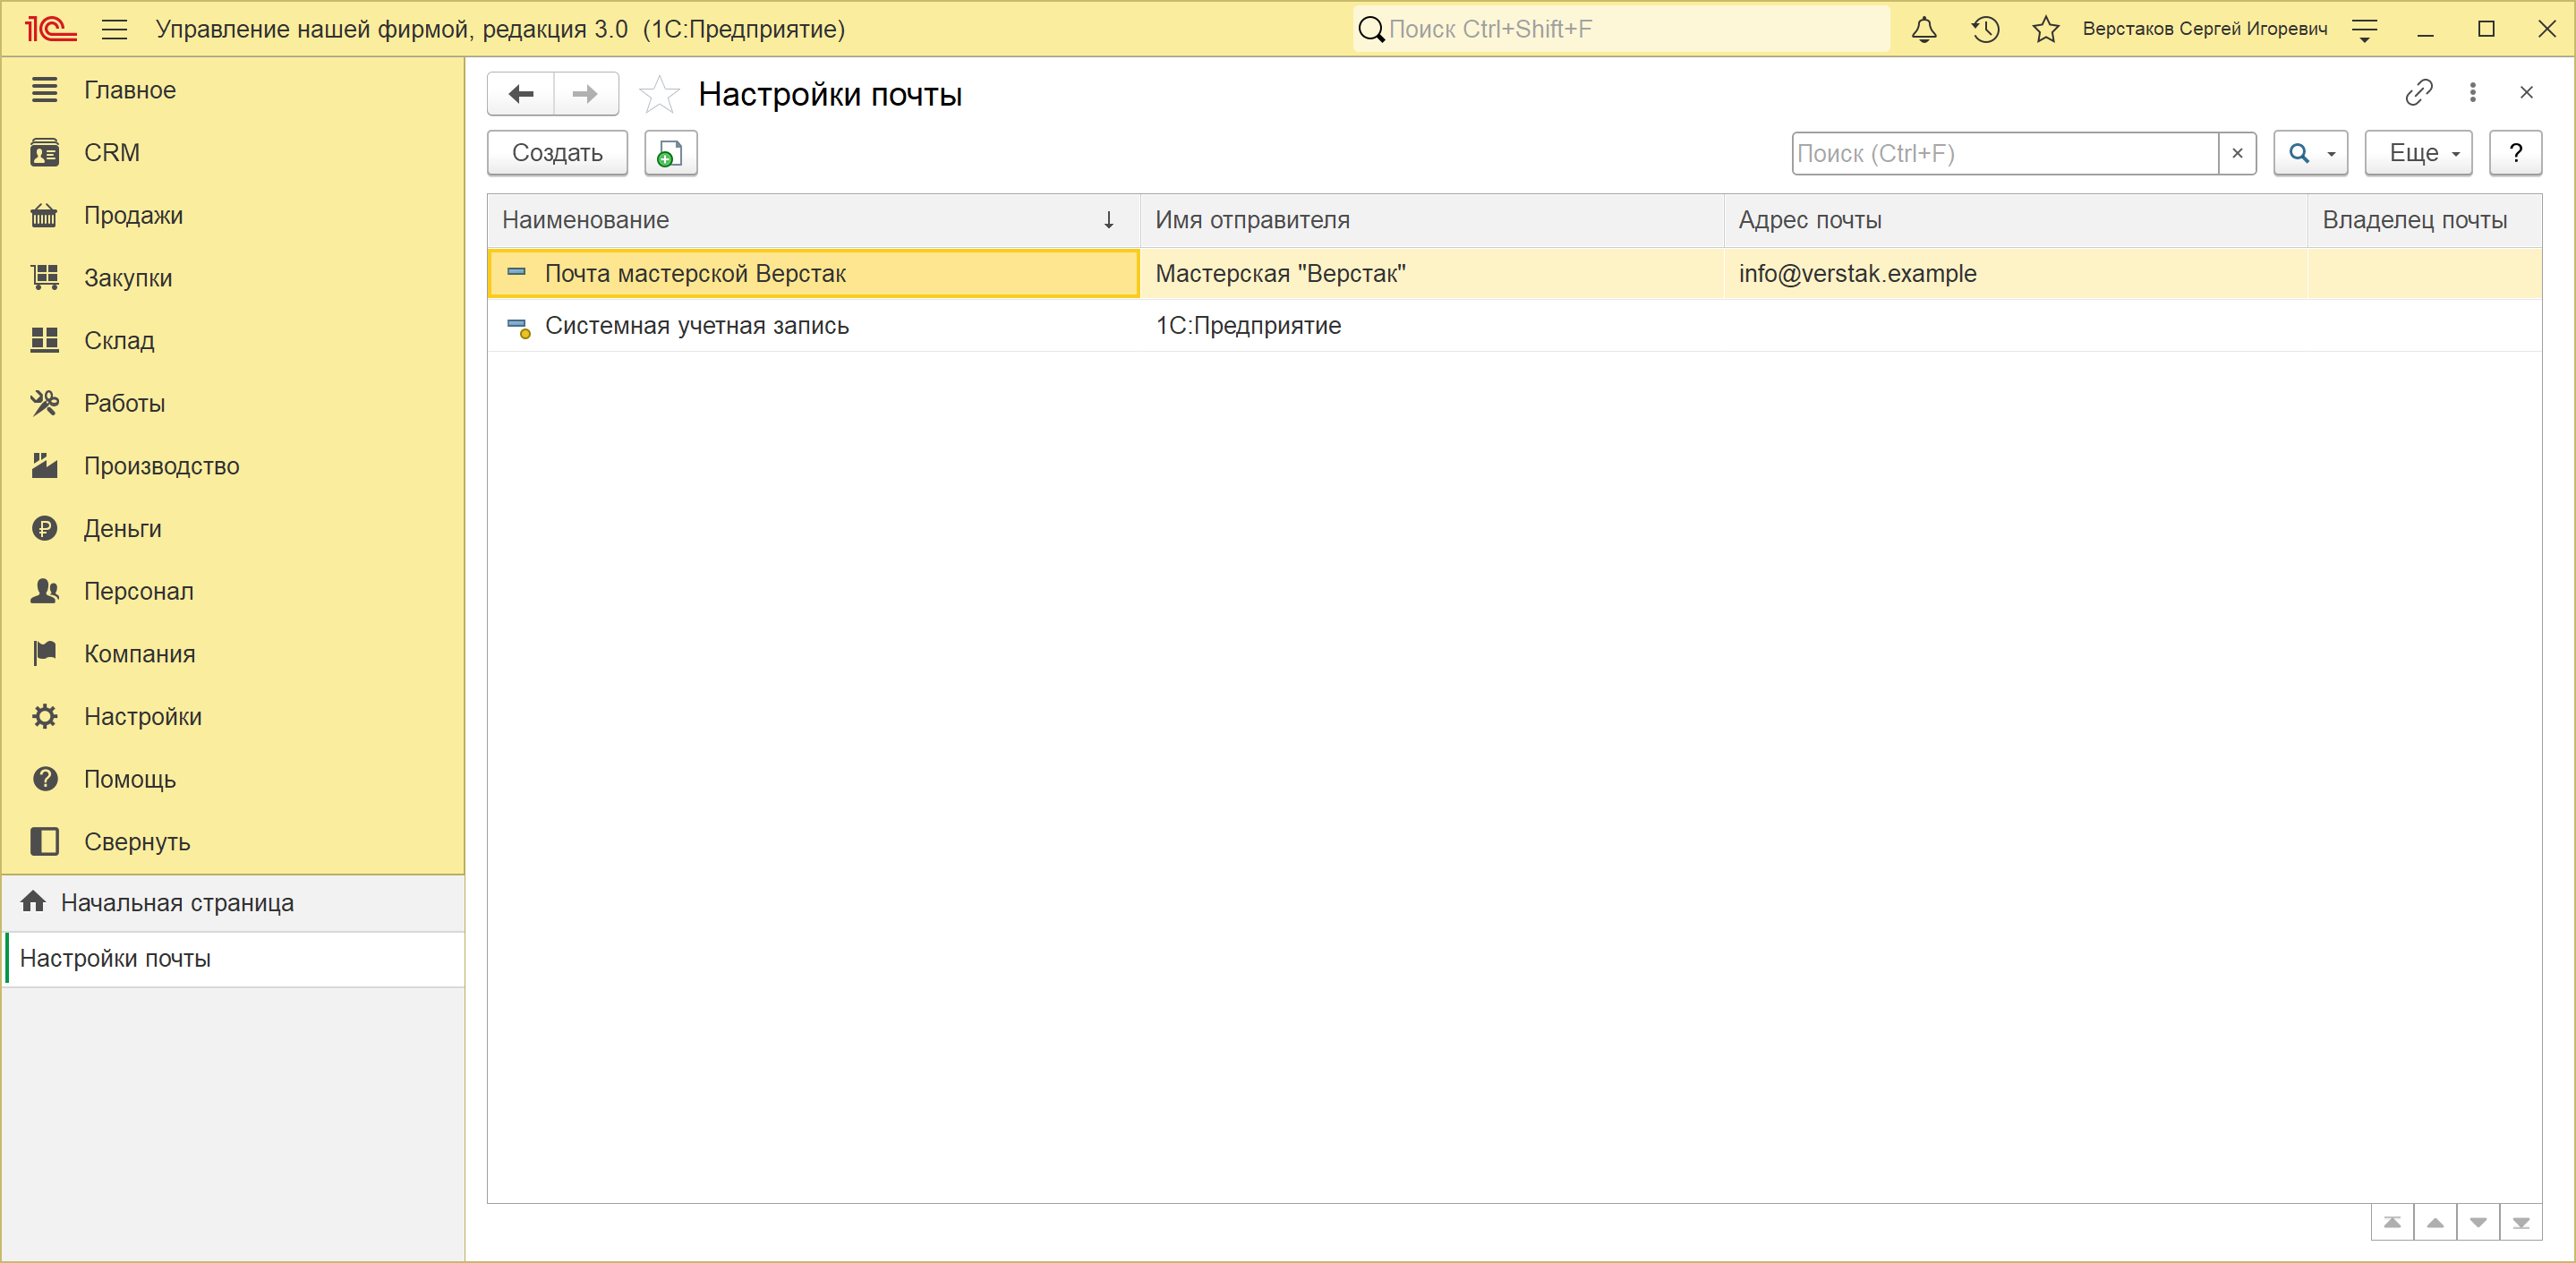Image resolution: width=2576 pixels, height=1263 pixels.
Task: Open the magnifier search dropdown
Action: [x=2310, y=153]
